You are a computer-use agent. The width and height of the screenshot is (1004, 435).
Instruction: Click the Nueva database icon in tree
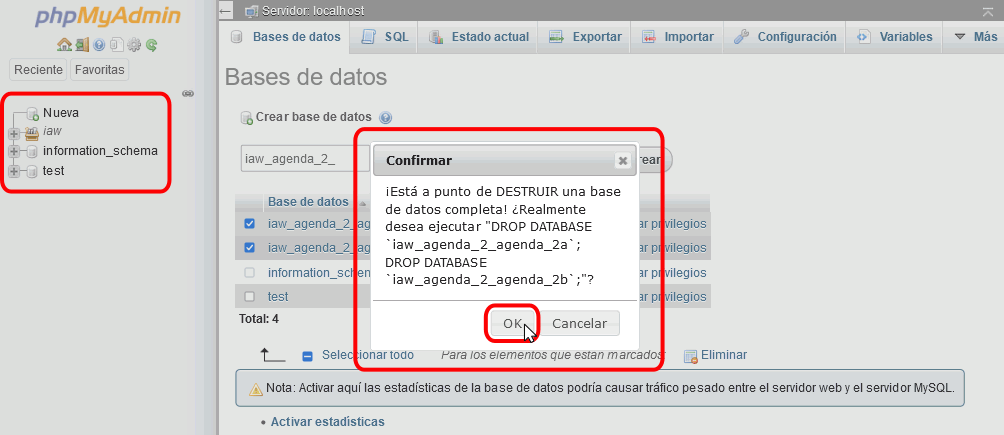pyautogui.click(x=33, y=115)
